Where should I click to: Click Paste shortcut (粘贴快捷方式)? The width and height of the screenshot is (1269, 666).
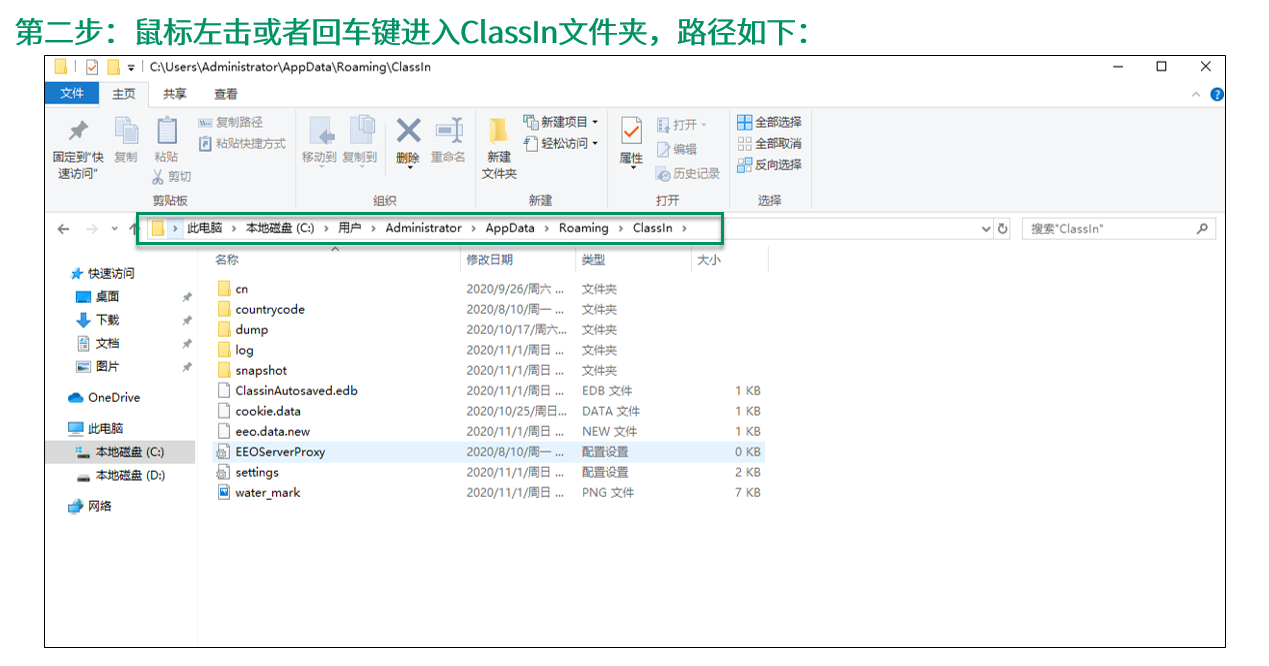pyautogui.click(x=242, y=144)
